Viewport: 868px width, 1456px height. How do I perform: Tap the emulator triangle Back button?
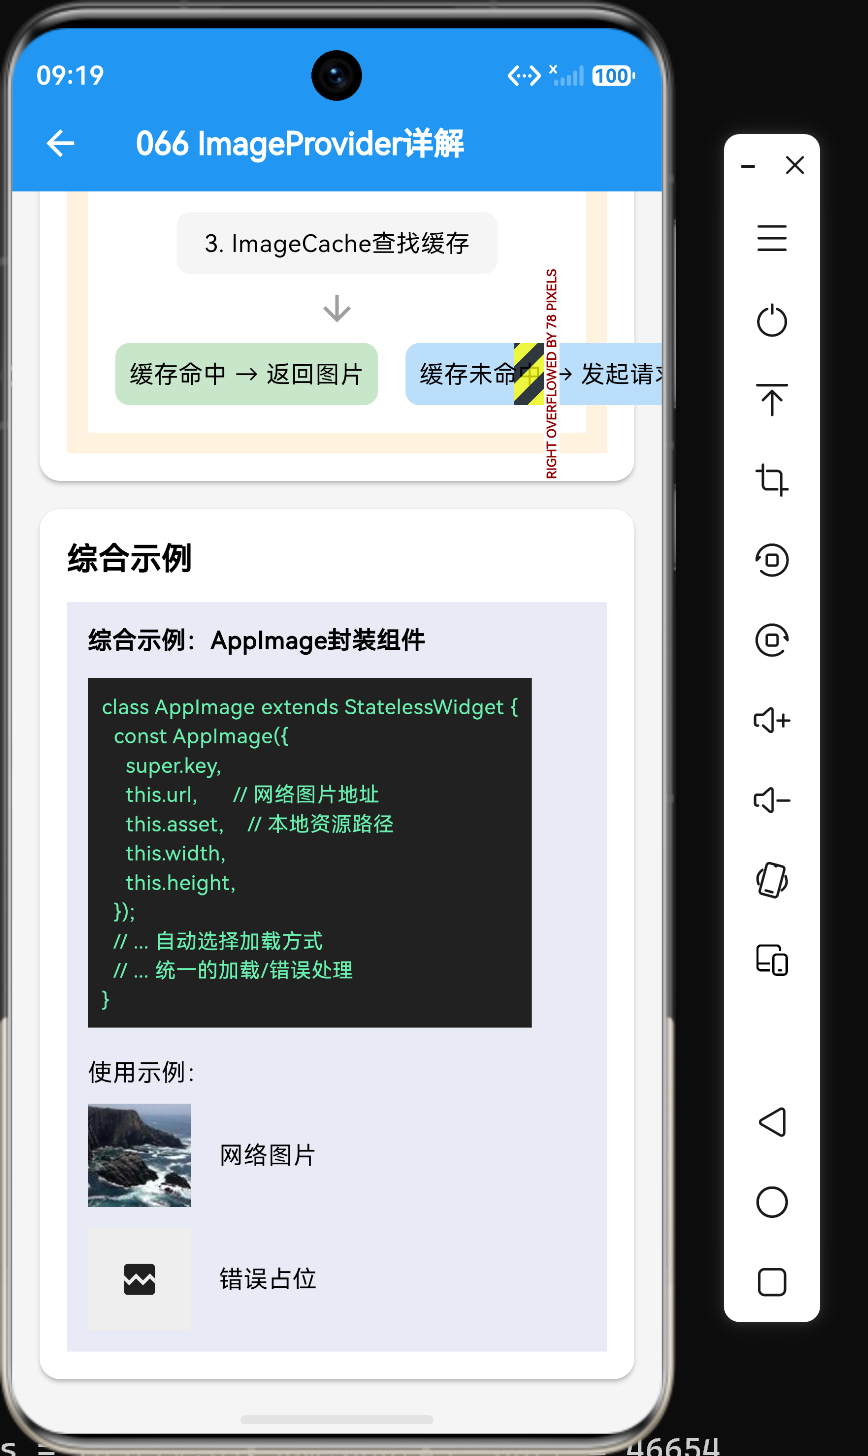click(772, 1122)
